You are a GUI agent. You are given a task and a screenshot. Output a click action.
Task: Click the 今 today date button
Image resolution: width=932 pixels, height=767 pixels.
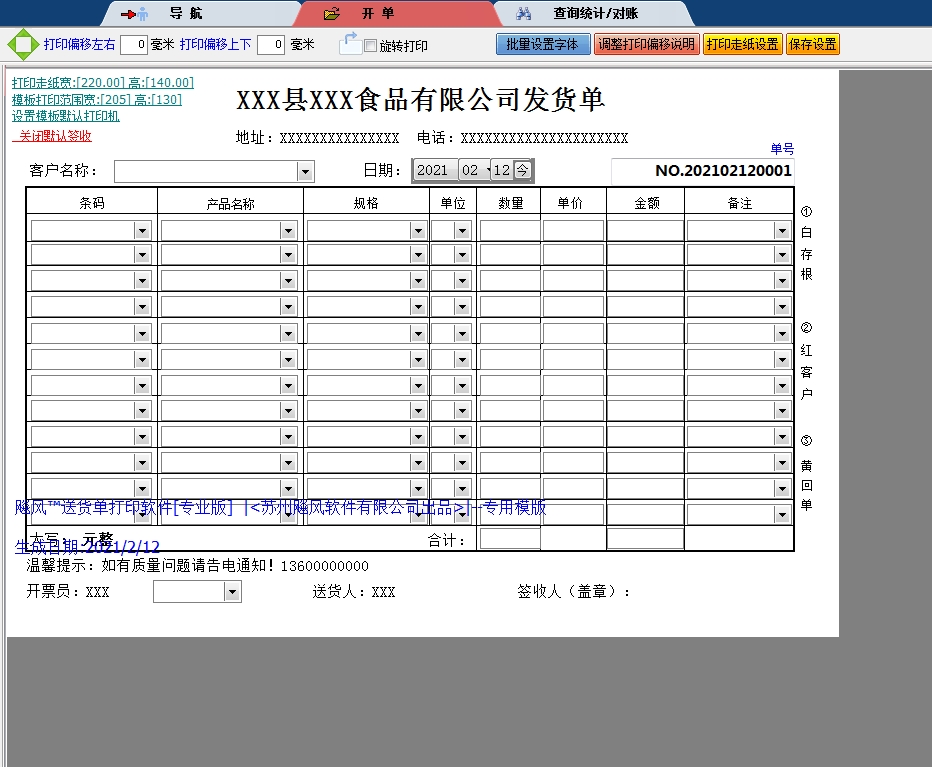[x=523, y=170]
